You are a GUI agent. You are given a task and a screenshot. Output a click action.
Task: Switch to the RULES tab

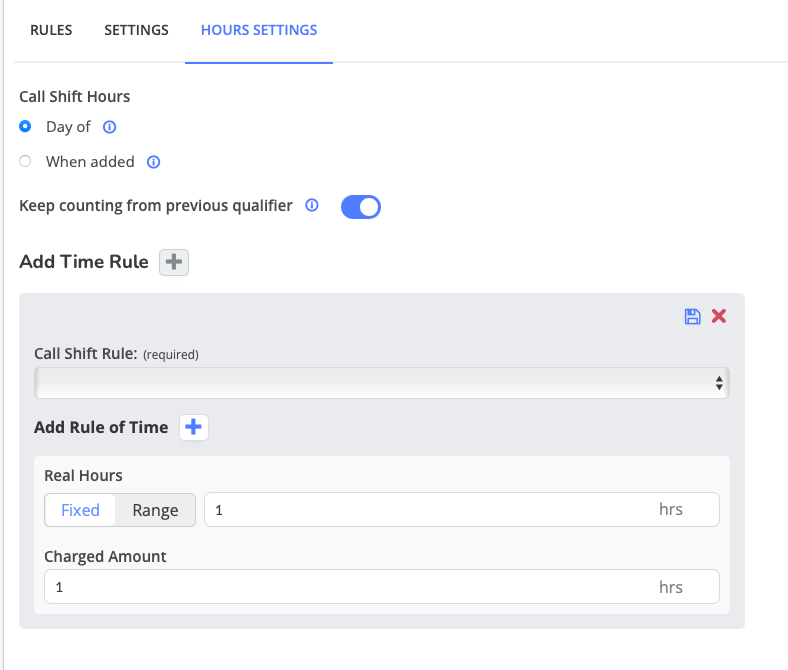[51, 30]
